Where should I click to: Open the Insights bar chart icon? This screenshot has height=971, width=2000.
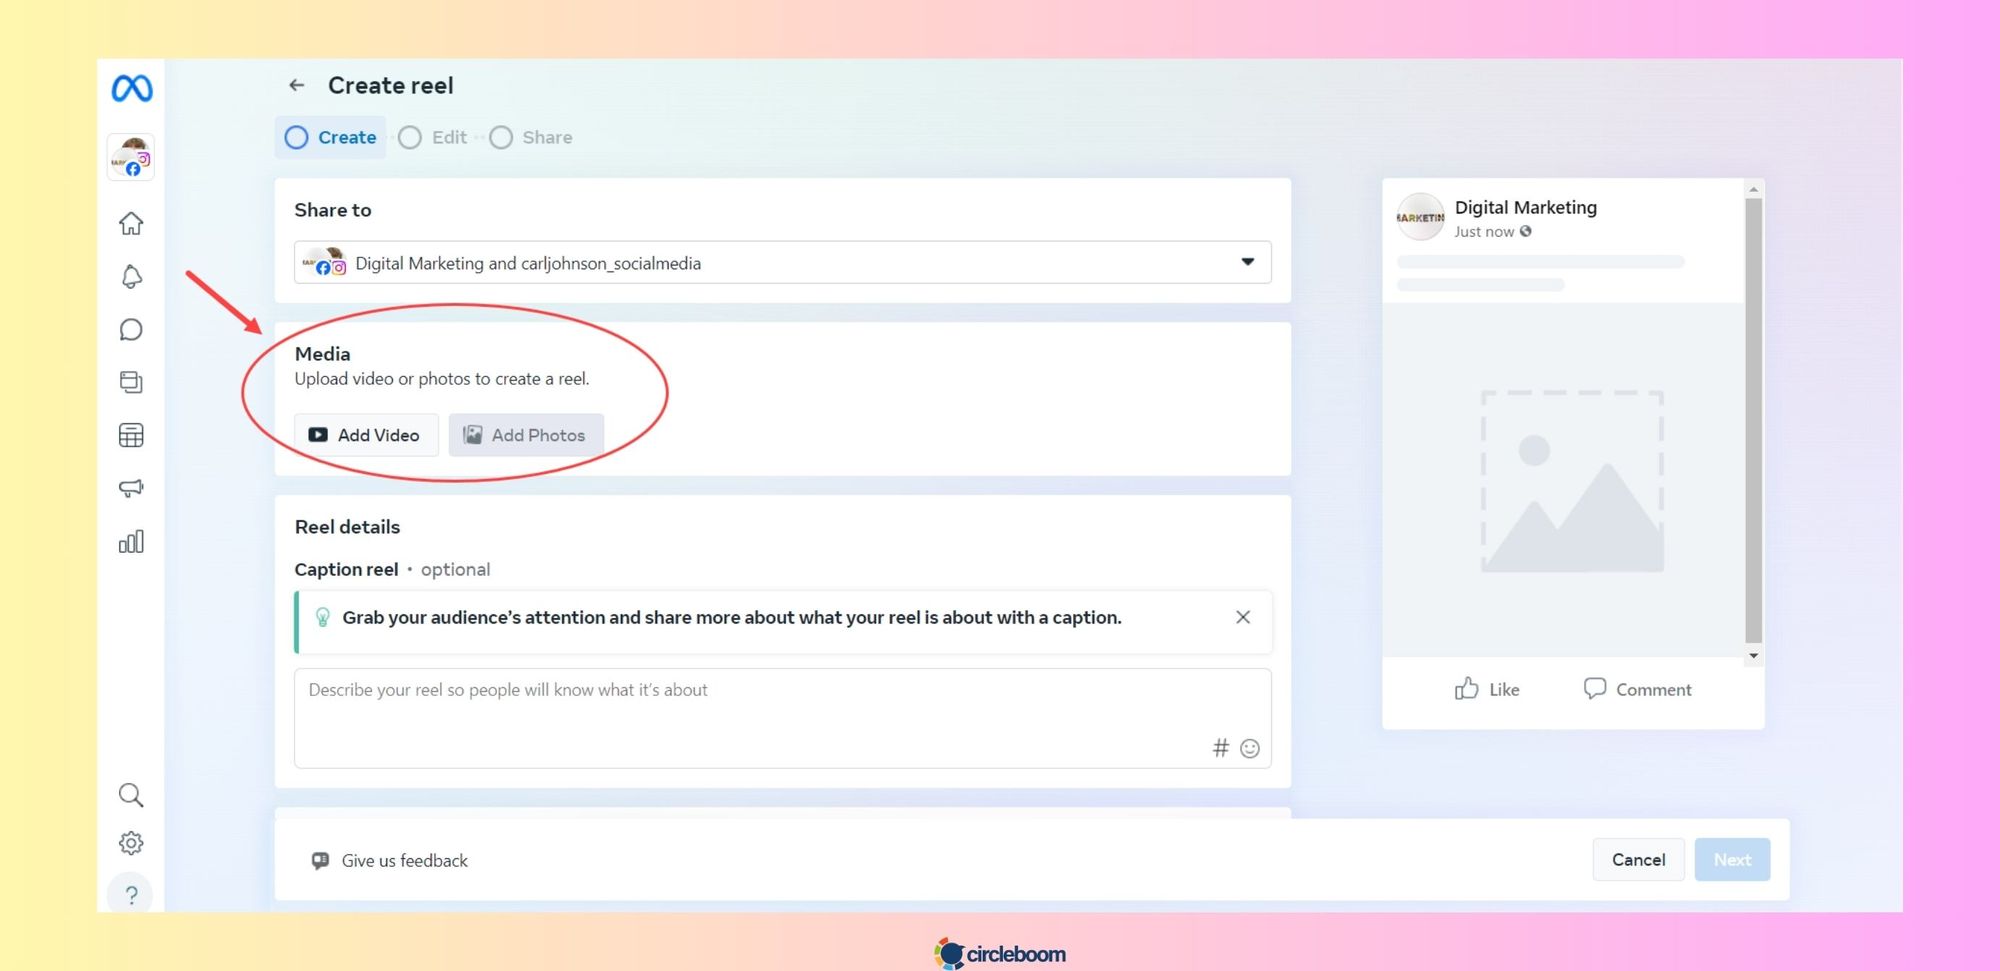point(131,541)
